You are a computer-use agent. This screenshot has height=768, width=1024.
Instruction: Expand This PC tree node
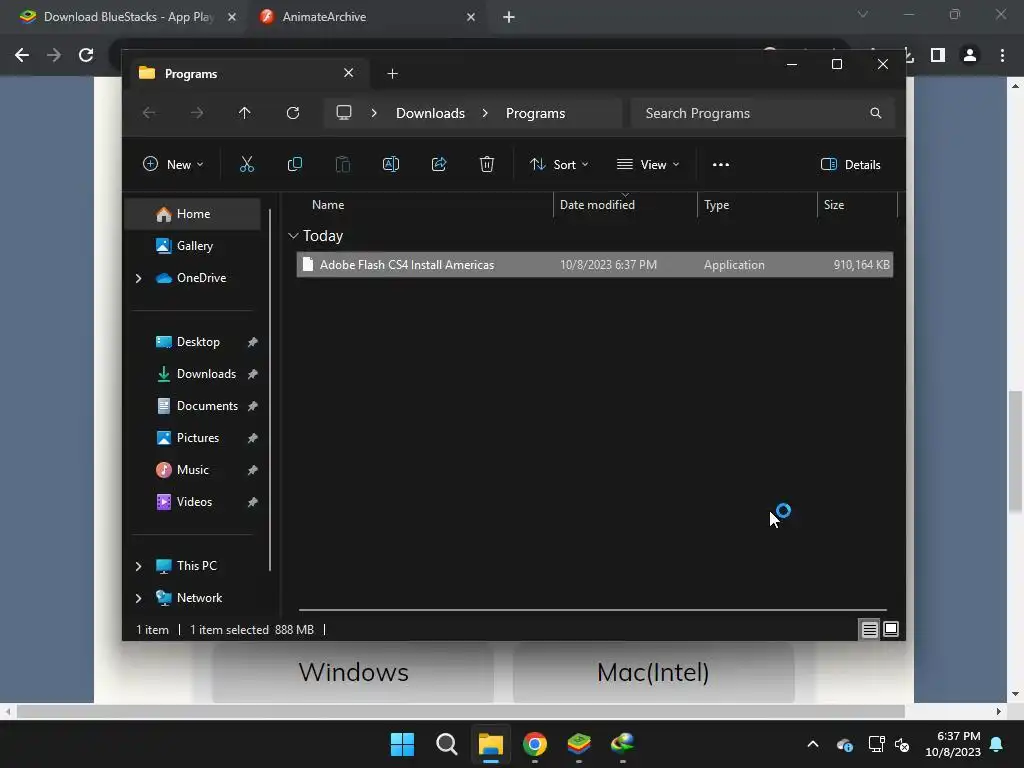click(x=138, y=566)
